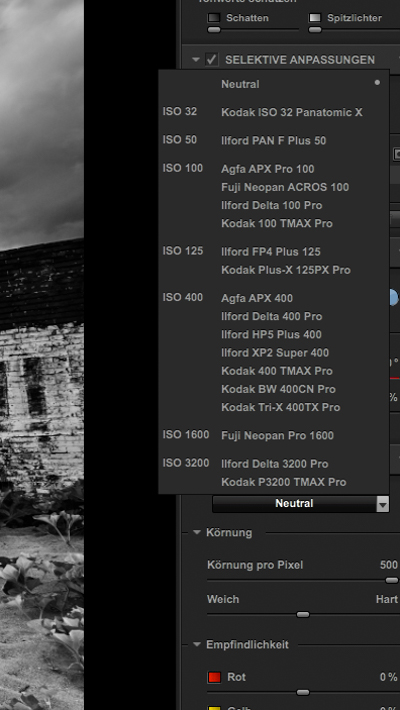This screenshot has height=710, width=400.
Task: Adjust the Schatten slider handle
Action: tap(214, 30)
